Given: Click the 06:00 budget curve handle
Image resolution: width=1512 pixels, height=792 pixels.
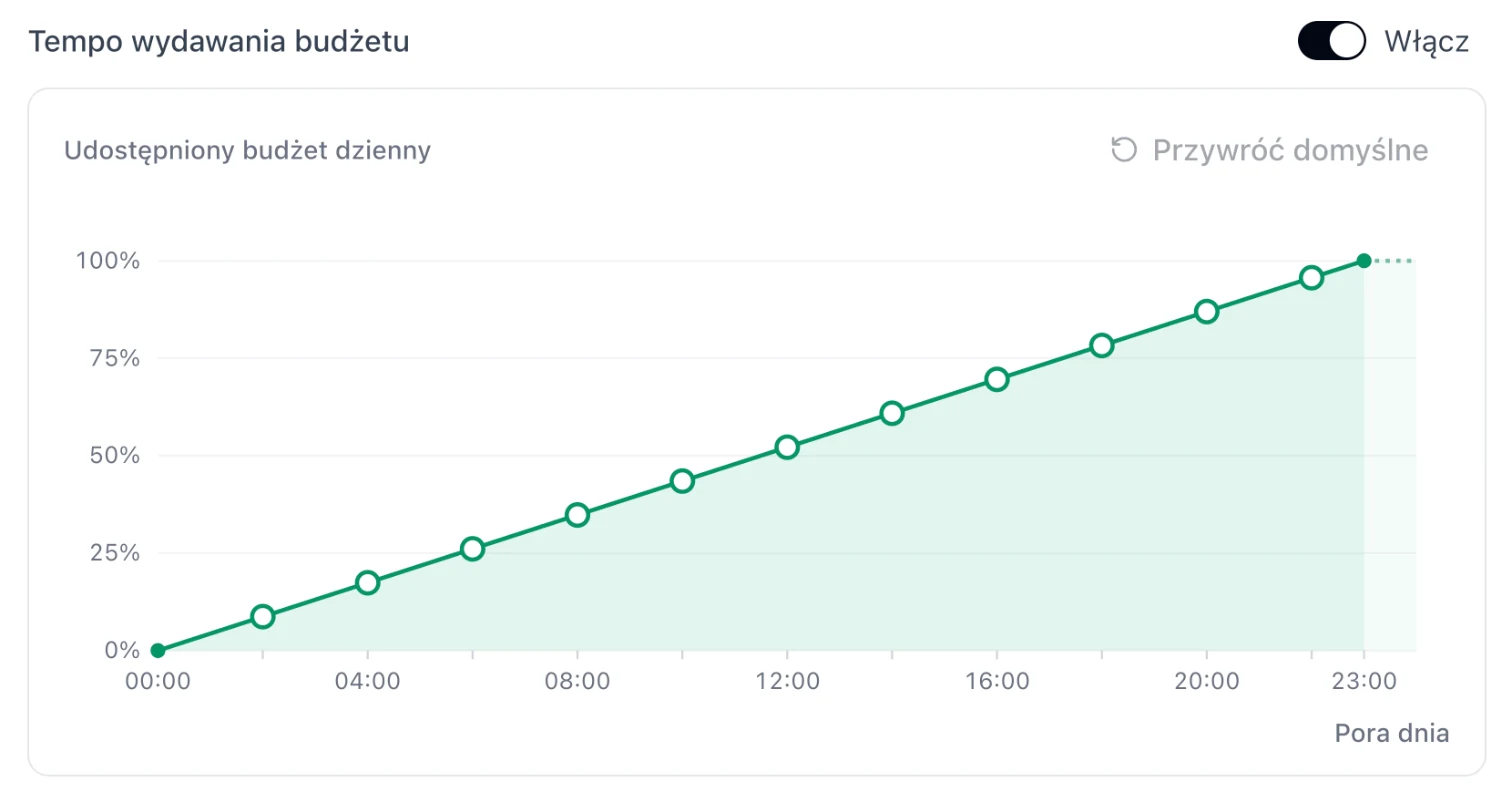Looking at the screenshot, I should click(x=472, y=549).
